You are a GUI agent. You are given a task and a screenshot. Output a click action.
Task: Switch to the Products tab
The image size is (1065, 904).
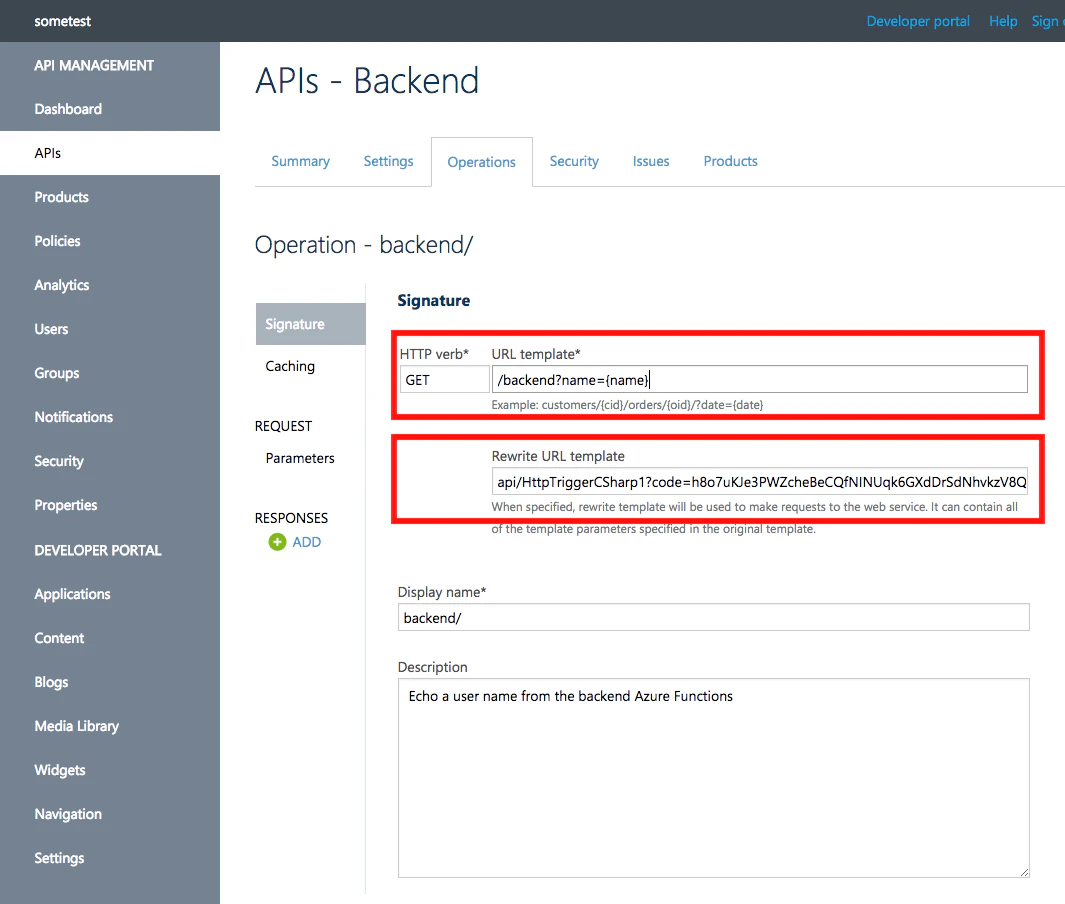730,162
